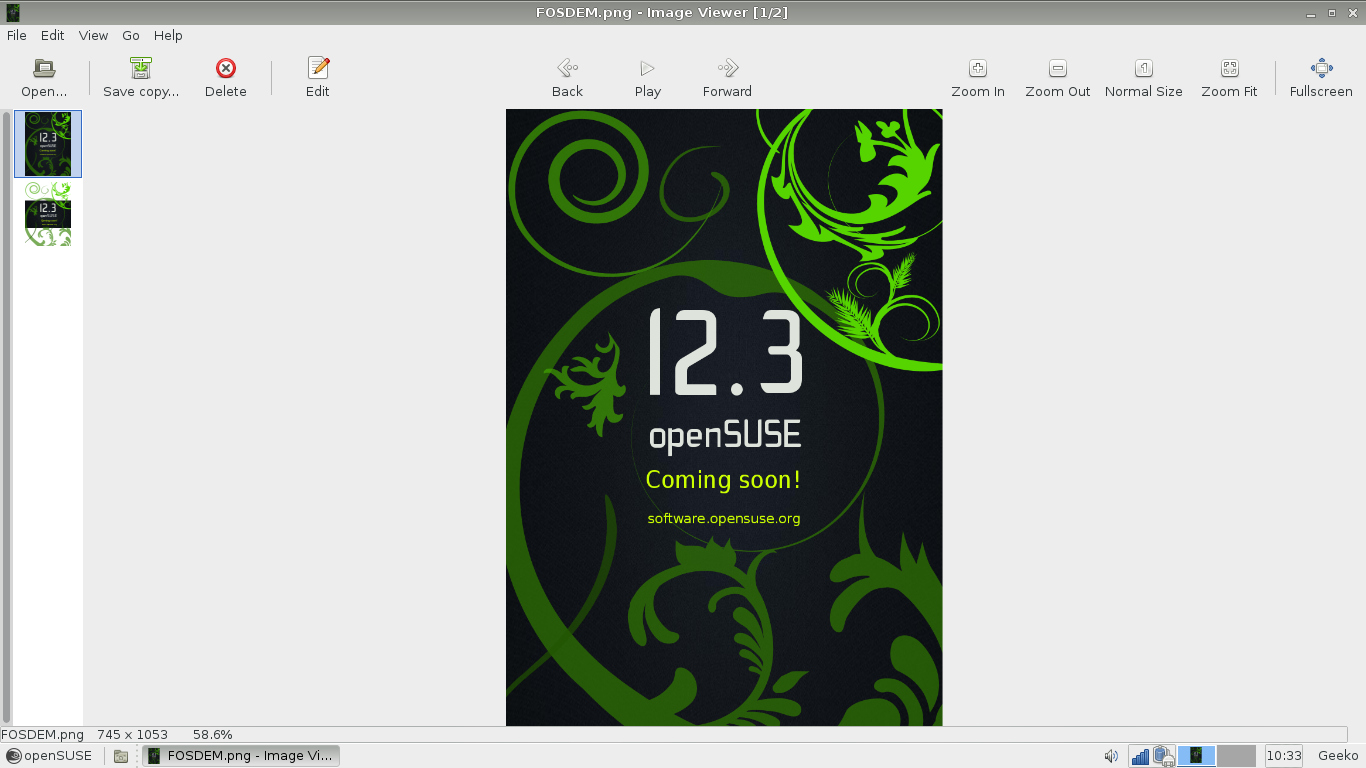Switch to the second gray workspace
This screenshot has width=1366, height=768.
point(1236,756)
